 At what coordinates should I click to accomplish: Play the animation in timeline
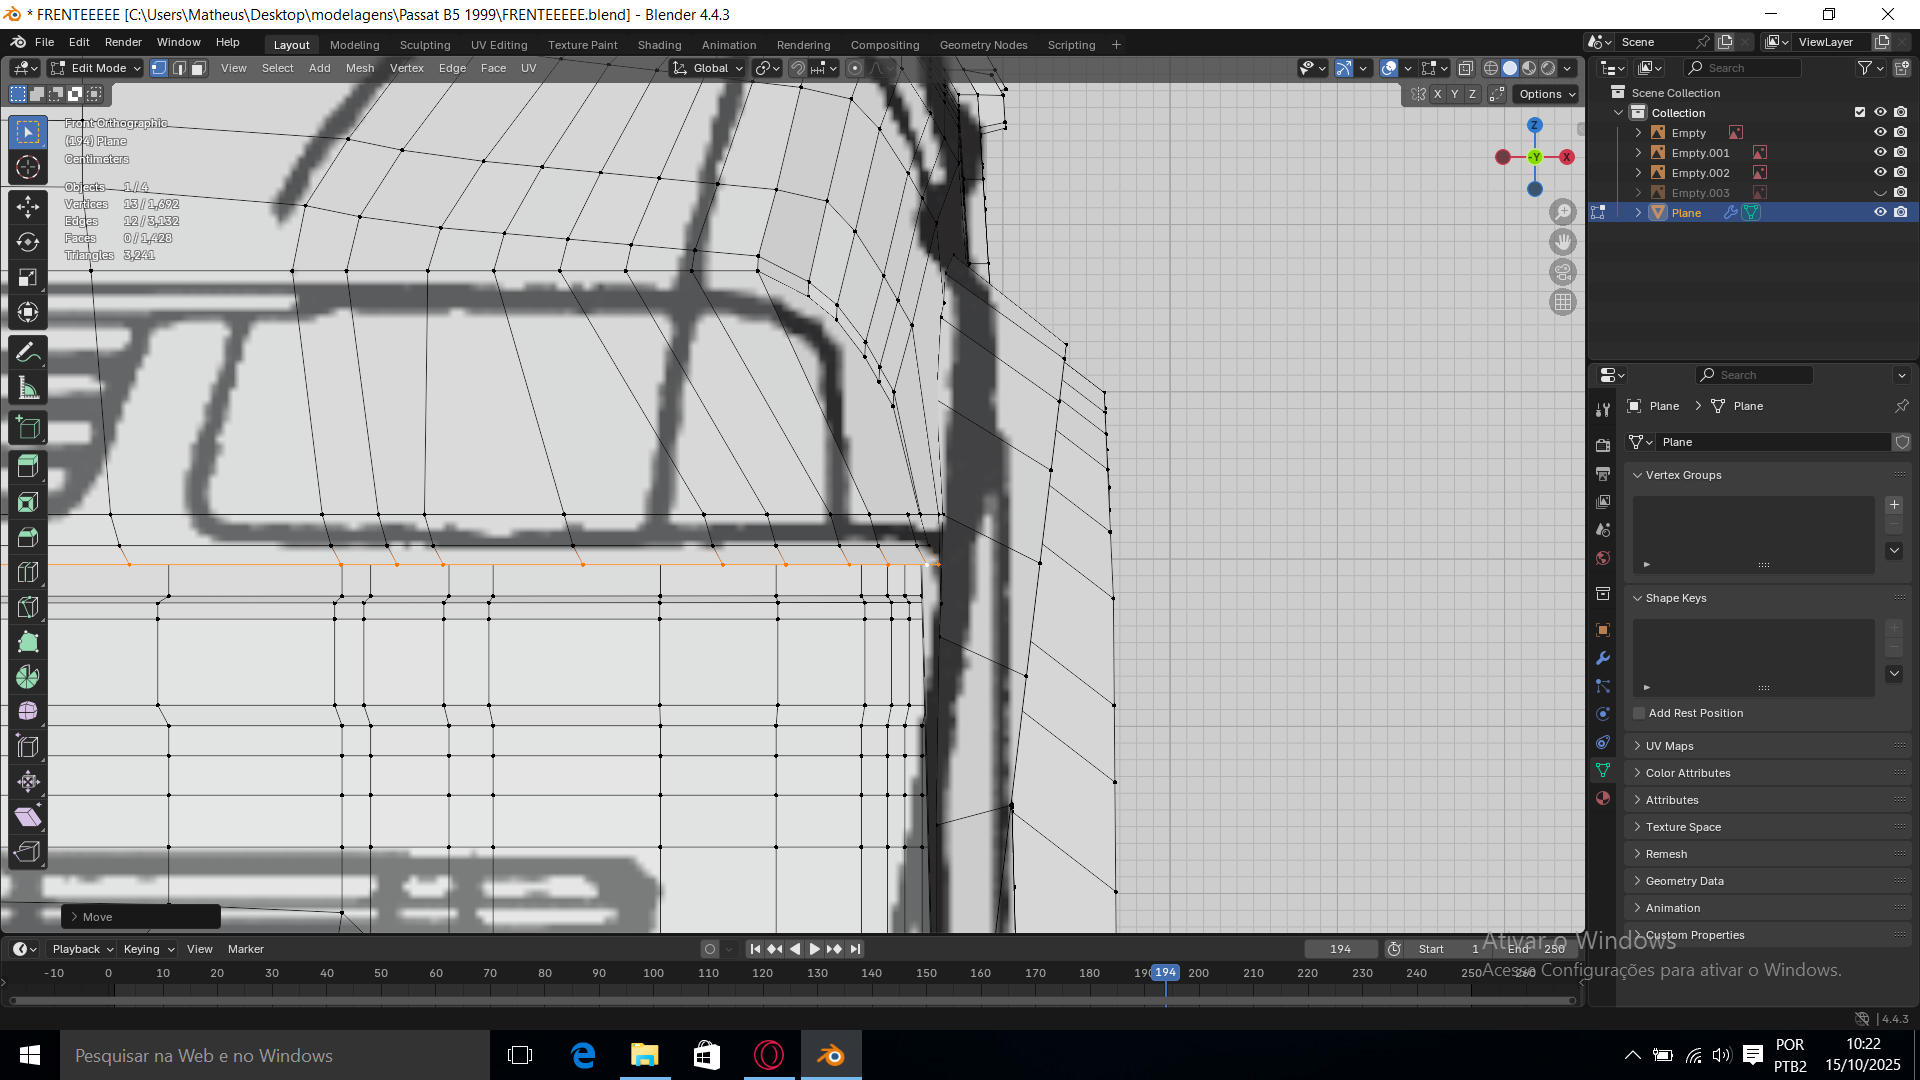tap(814, 949)
